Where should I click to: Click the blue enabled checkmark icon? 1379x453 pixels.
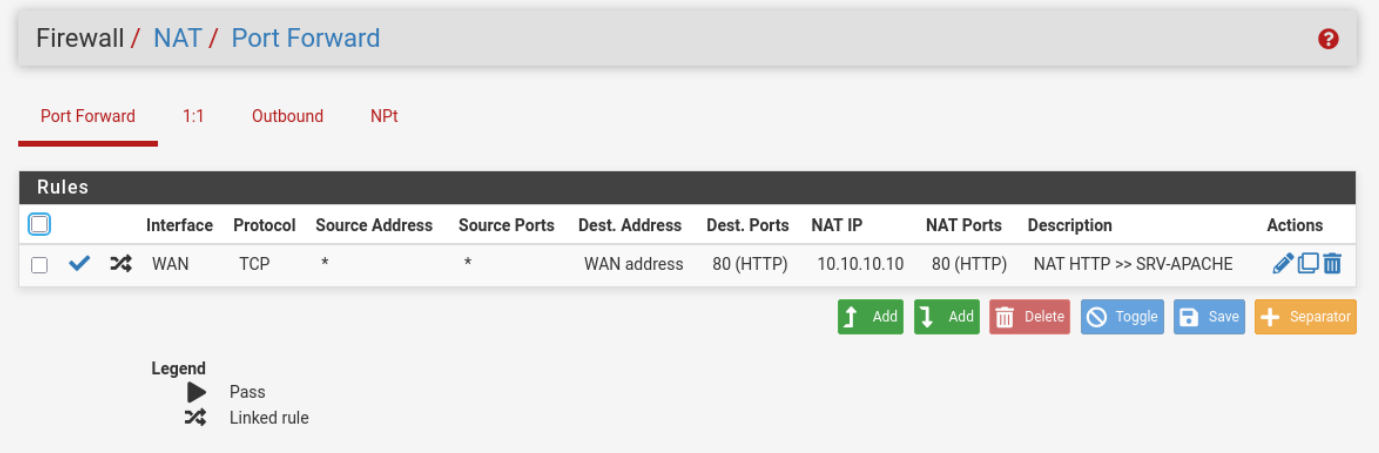coord(80,264)
